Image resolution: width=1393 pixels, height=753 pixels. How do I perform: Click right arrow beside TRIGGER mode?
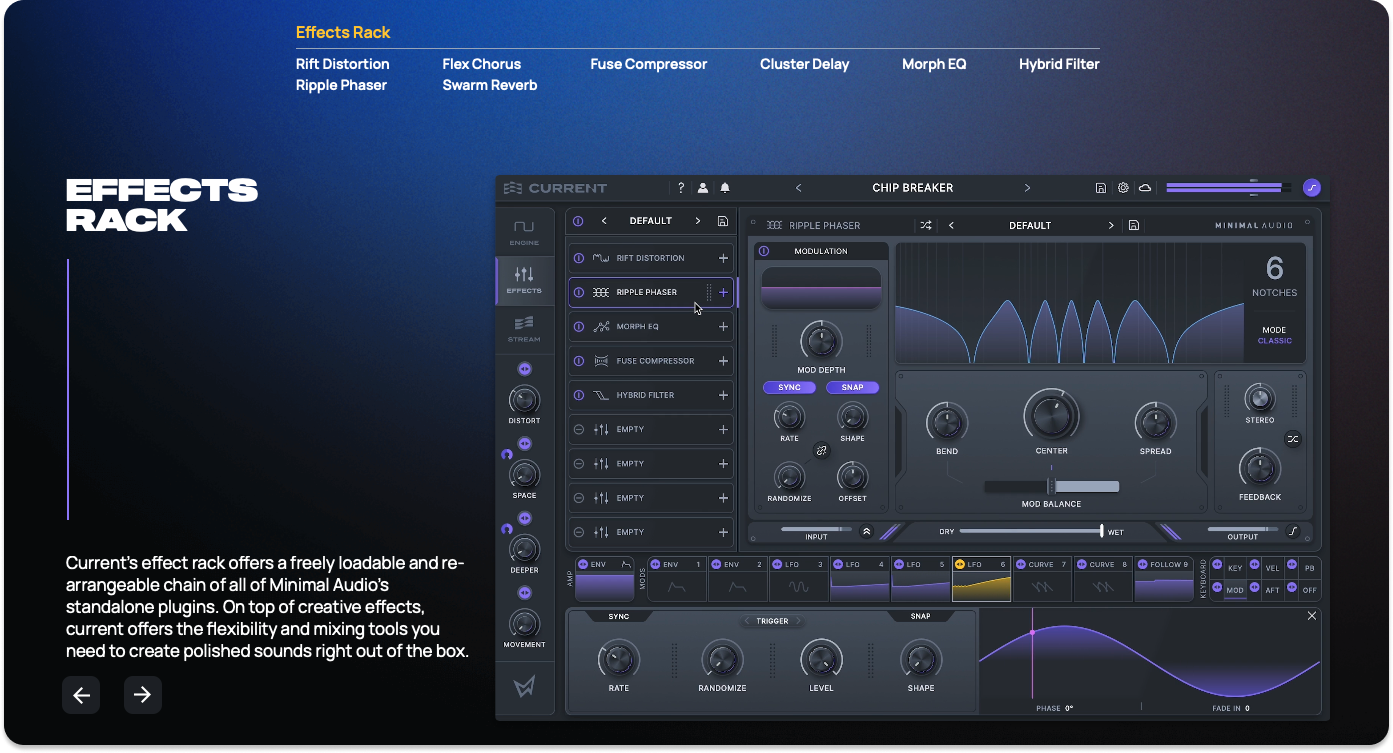[x=799, y=621]
